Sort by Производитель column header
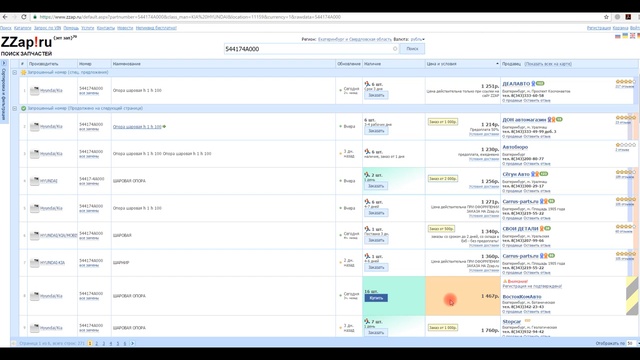Screen dimensions: 640x360 click(52, 64)
